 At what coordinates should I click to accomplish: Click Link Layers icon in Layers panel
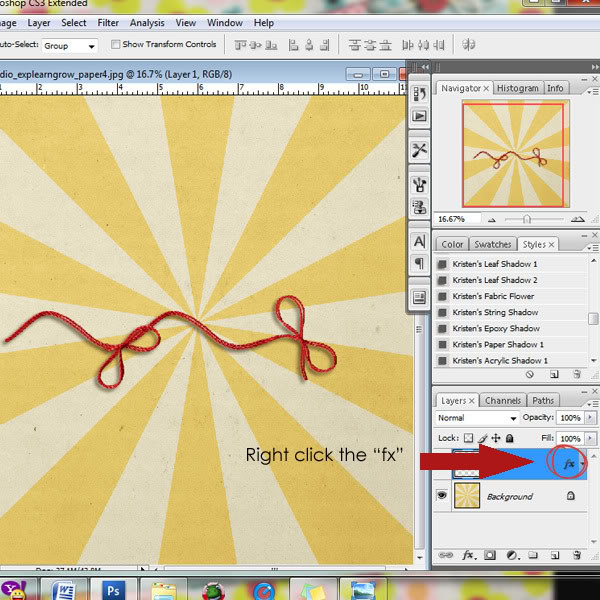click(x=445, y=555)
